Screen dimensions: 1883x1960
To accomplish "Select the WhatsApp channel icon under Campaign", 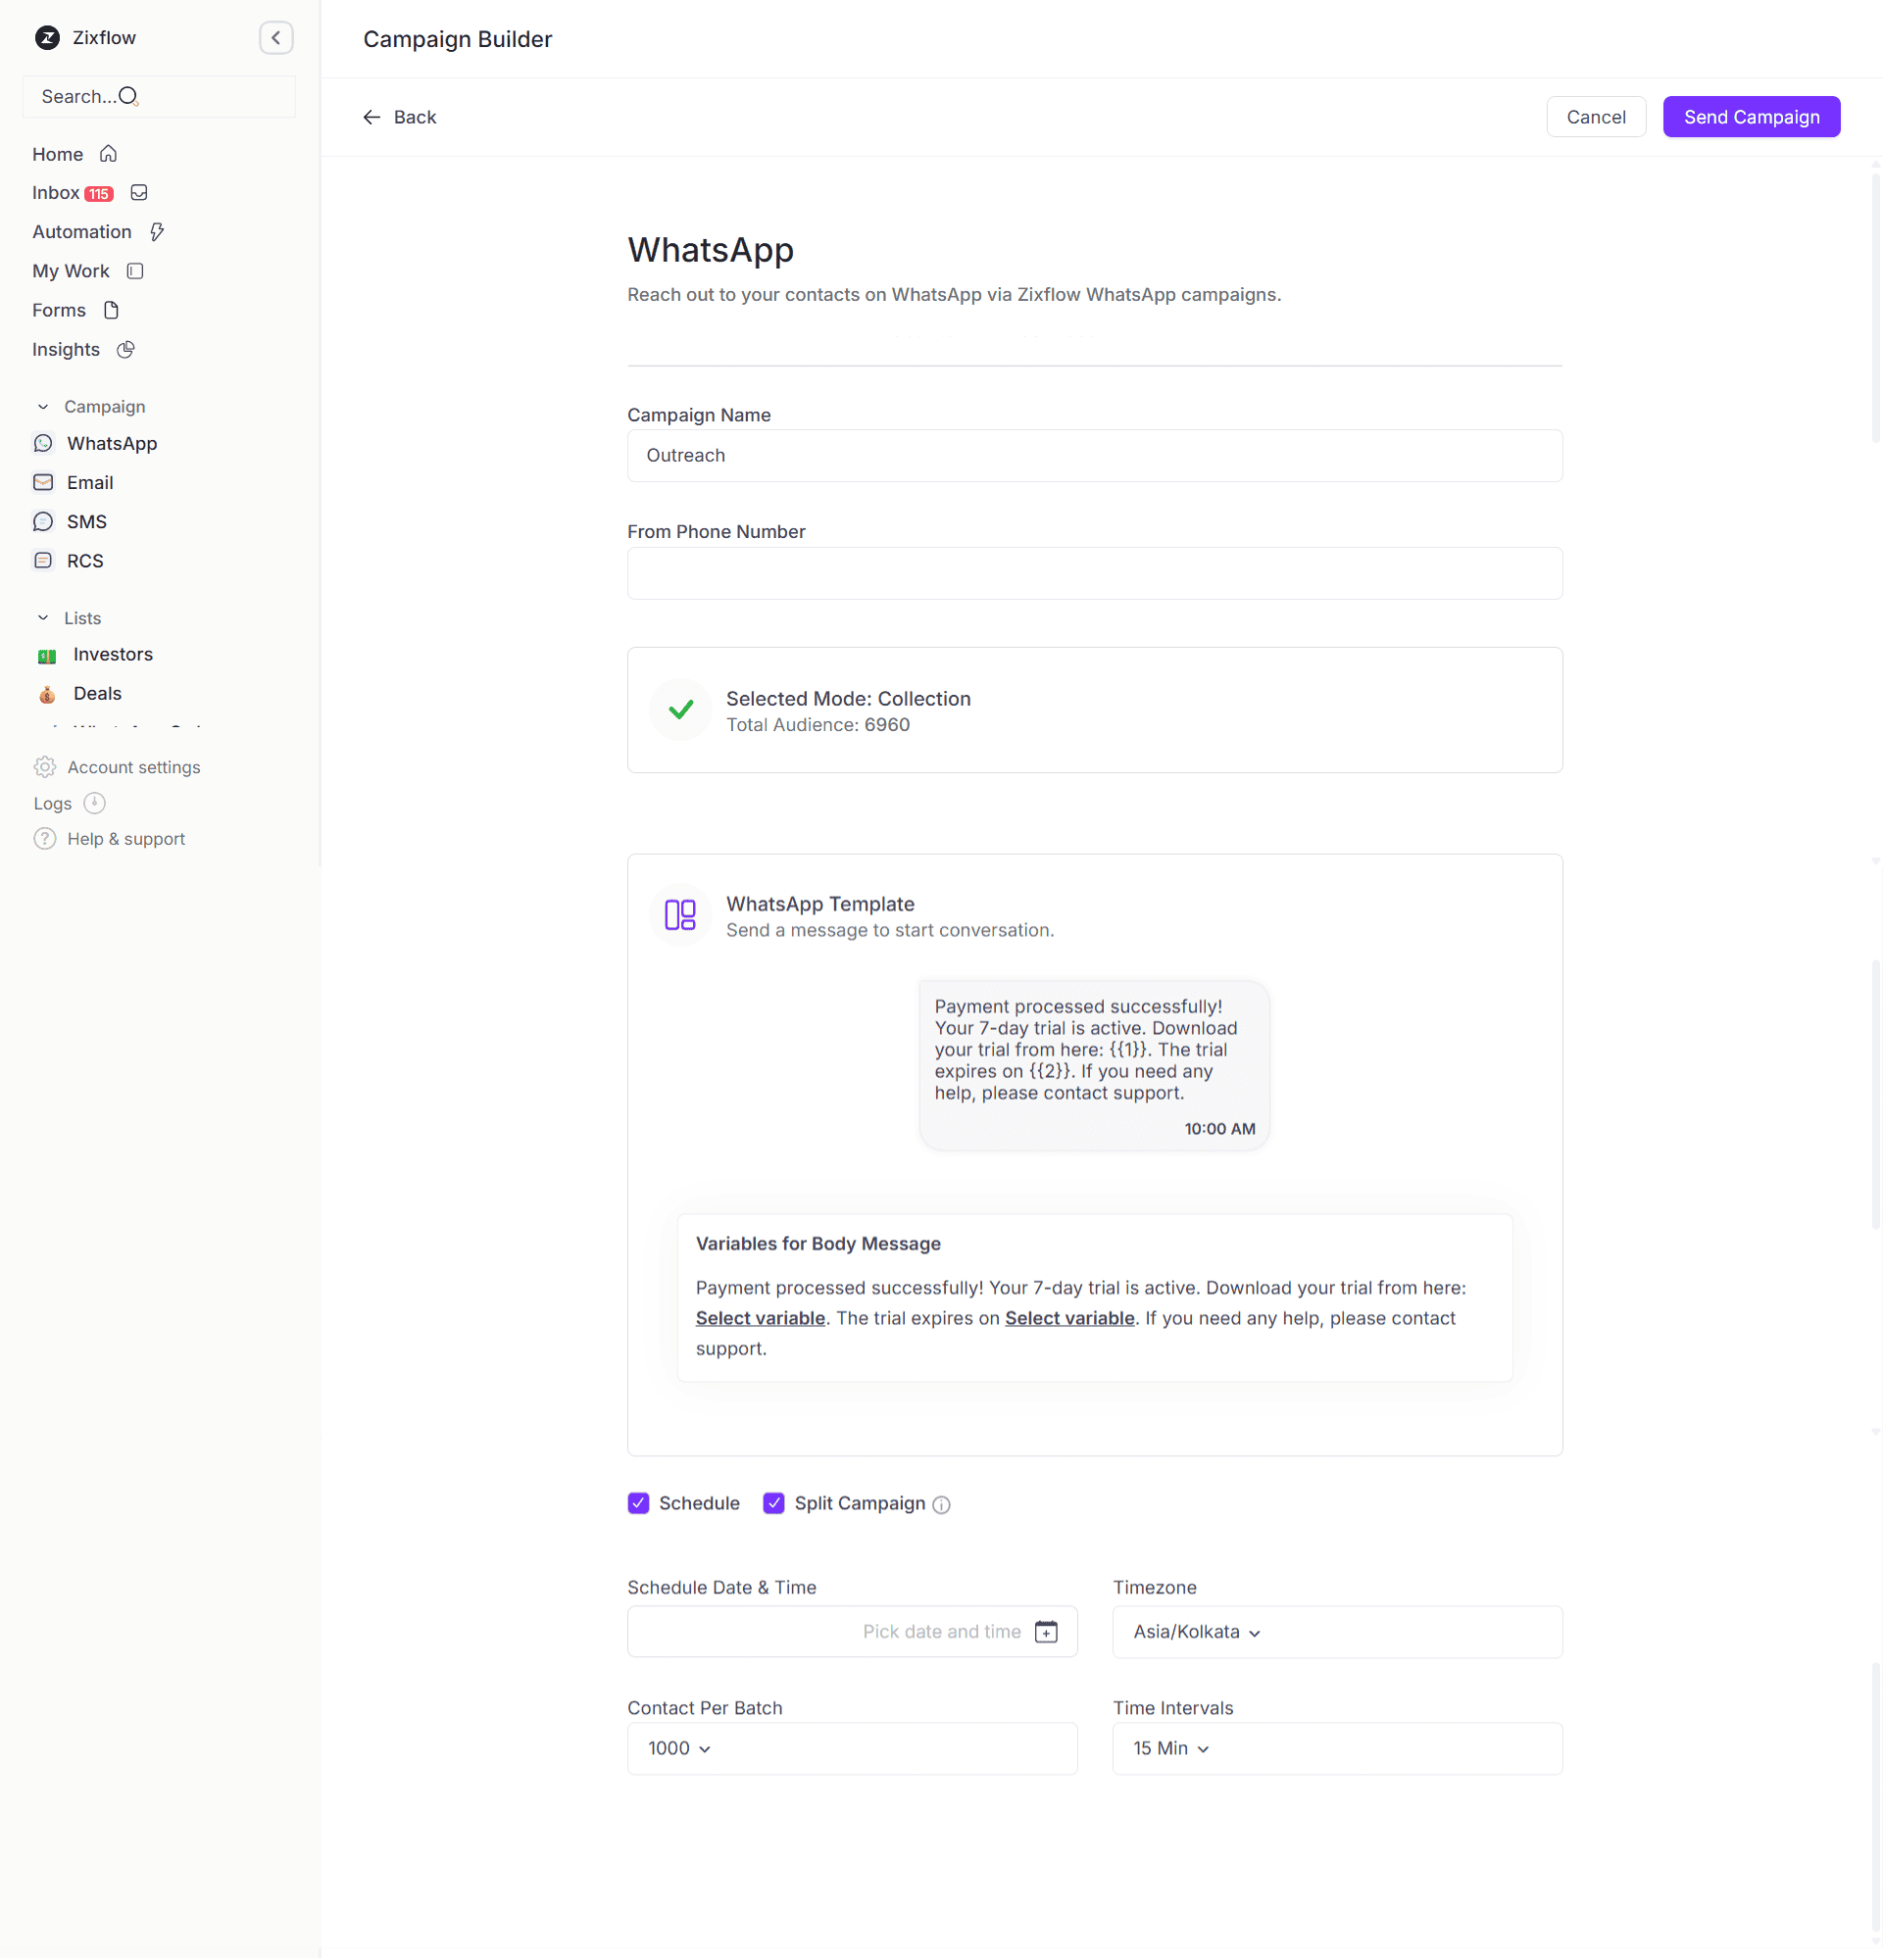I will click(43, 443).
